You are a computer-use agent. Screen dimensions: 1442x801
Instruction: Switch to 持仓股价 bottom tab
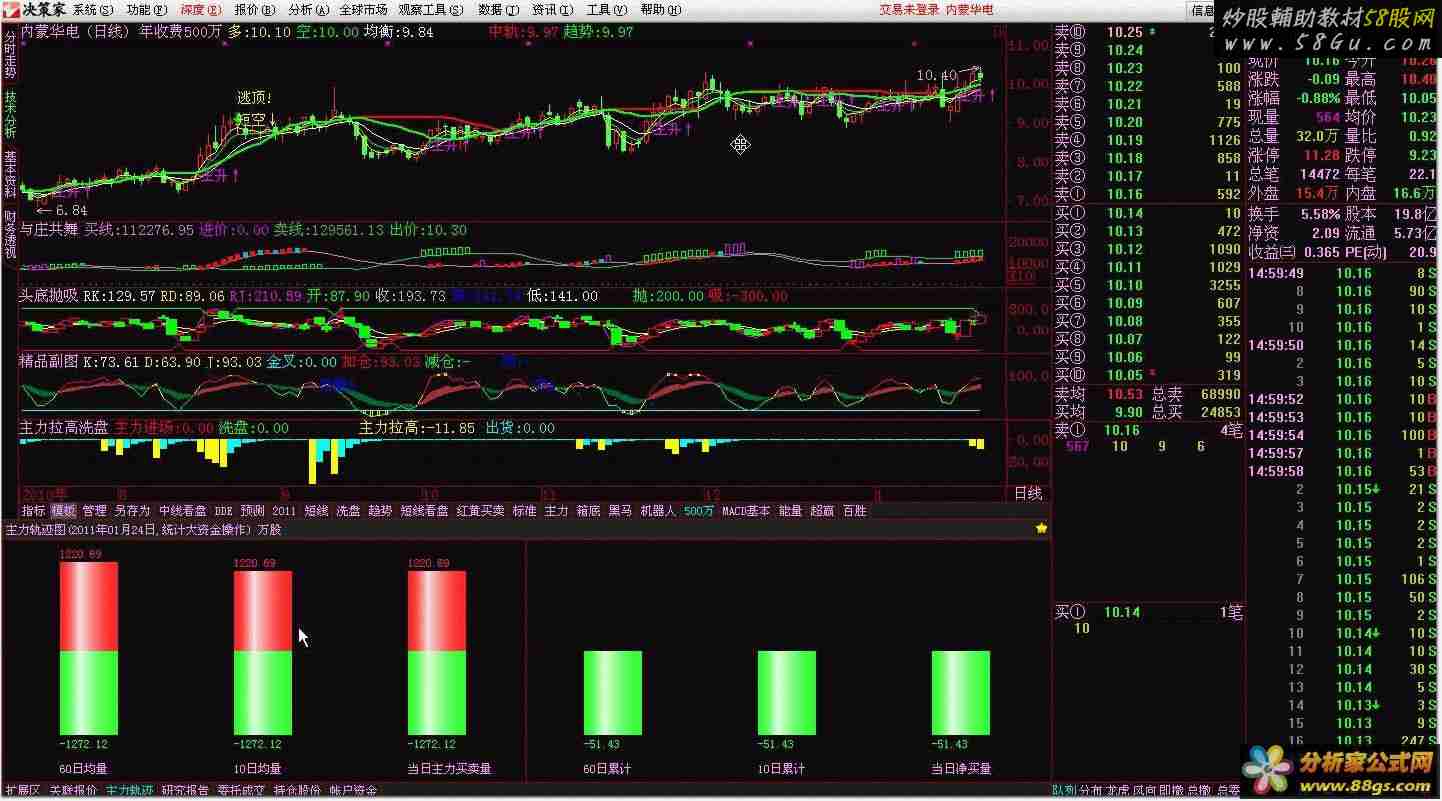tap(297, 791)
